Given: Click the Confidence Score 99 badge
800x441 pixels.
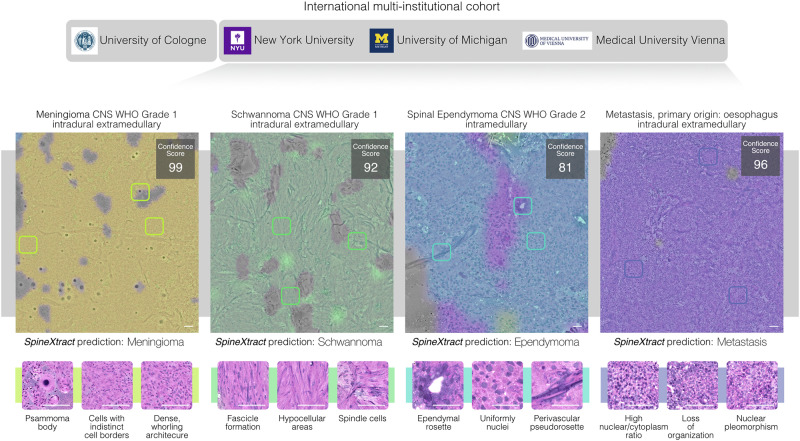Looking at the screenshot, I should point(175,159).
